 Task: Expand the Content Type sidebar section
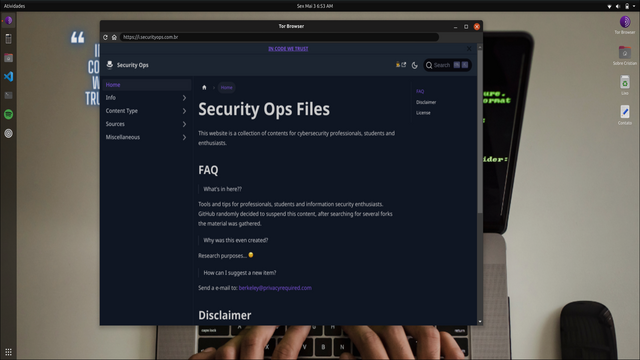tap(184, 111)
